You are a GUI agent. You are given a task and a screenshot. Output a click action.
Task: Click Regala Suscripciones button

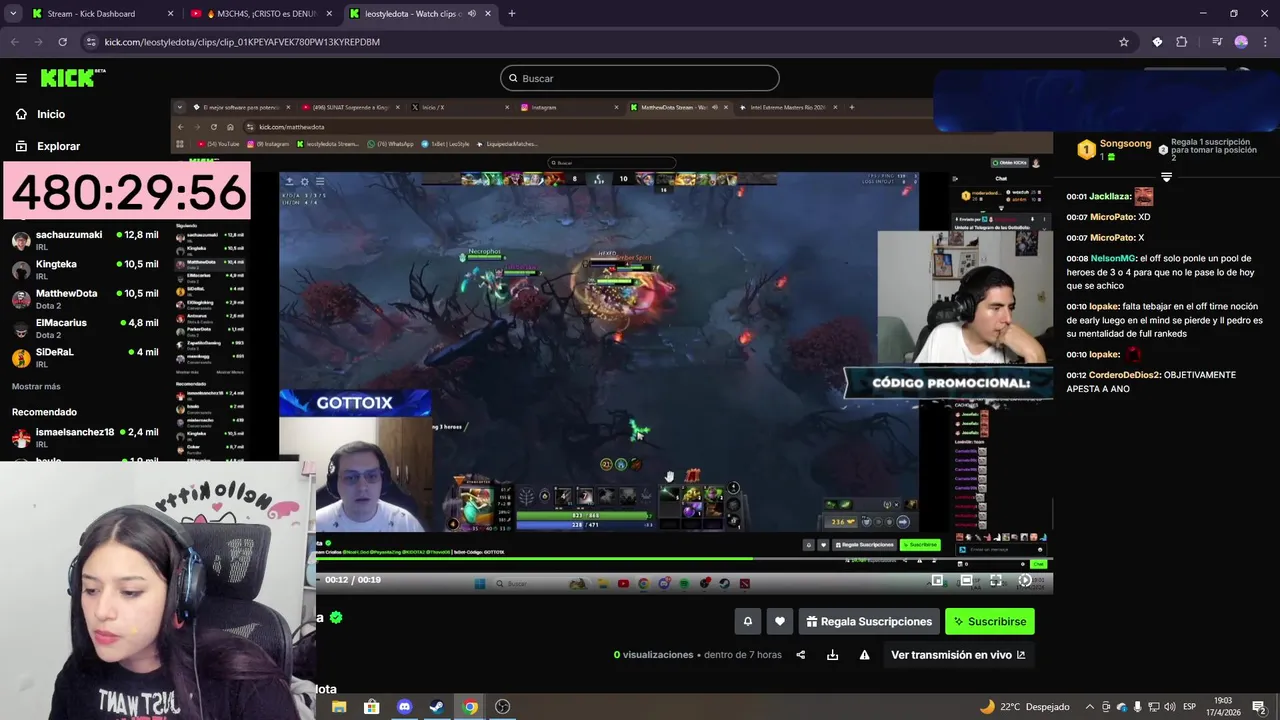(868, 621)
